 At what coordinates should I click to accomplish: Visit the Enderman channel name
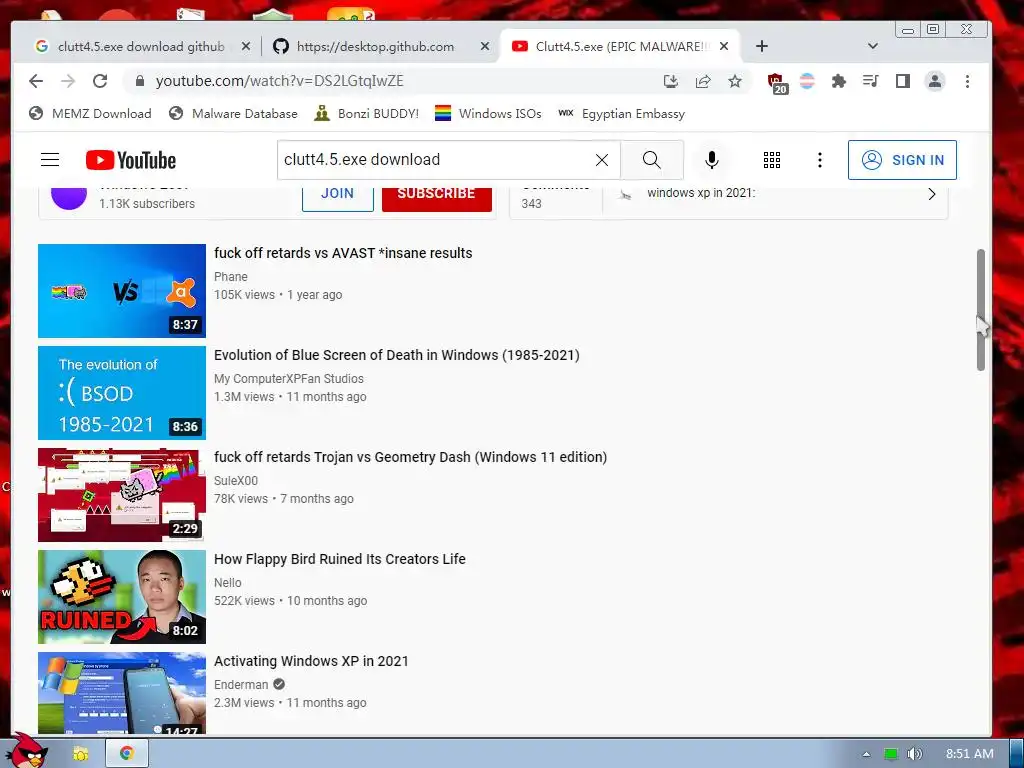pos(241,684)
